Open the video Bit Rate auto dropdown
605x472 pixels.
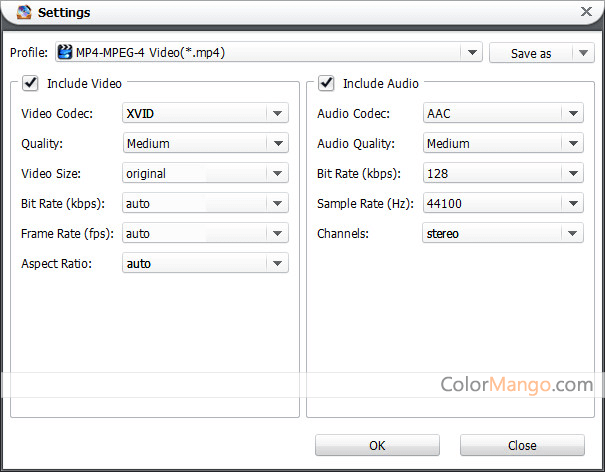tap(205, 203)
